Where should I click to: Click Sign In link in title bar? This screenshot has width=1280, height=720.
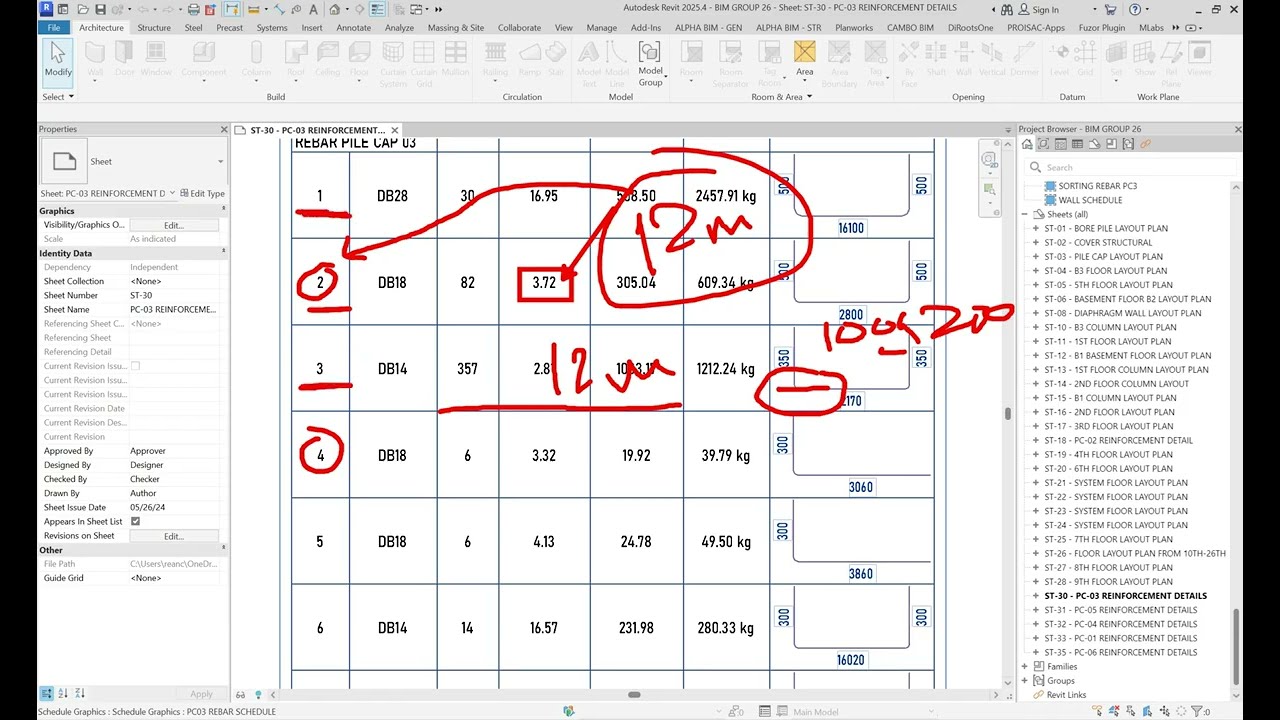pos(1045,9)
